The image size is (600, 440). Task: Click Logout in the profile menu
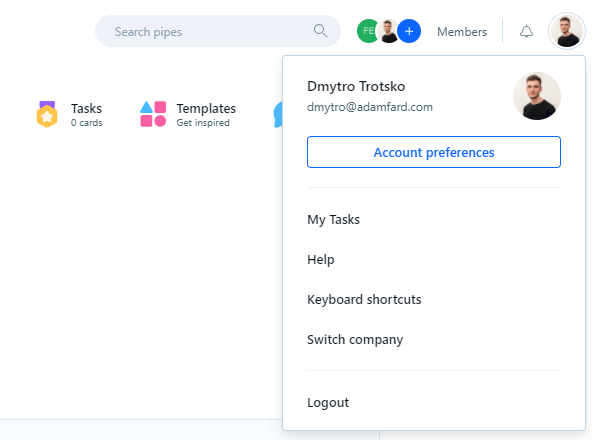[328, 402]
